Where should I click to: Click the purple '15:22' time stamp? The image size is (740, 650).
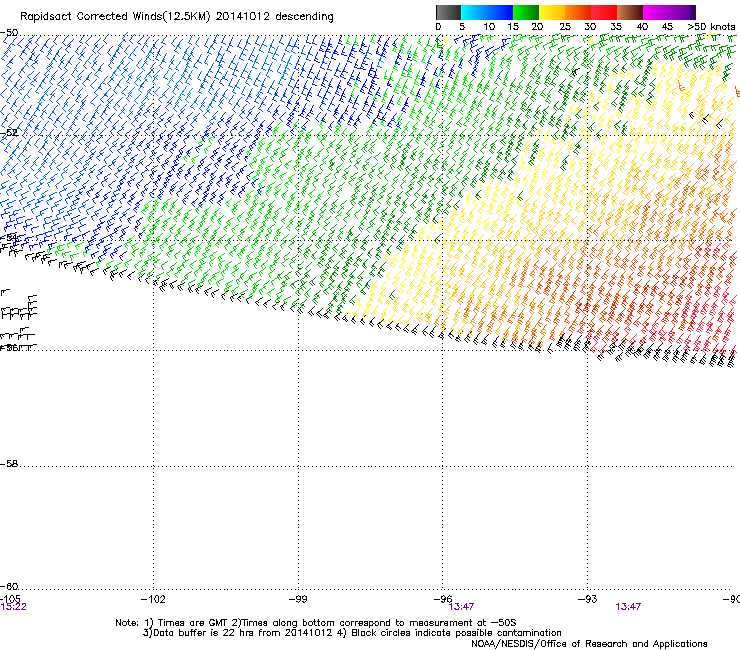pyautogui.click(x=13, y=607)
